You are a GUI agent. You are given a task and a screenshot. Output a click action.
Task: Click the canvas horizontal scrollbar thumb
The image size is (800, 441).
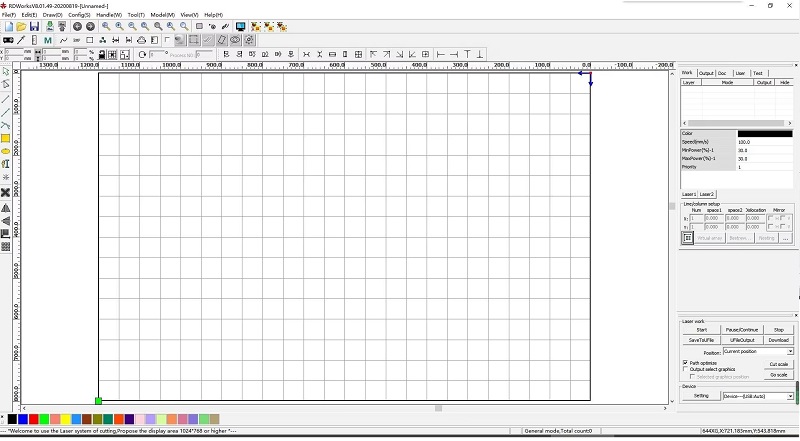[438, 408]
